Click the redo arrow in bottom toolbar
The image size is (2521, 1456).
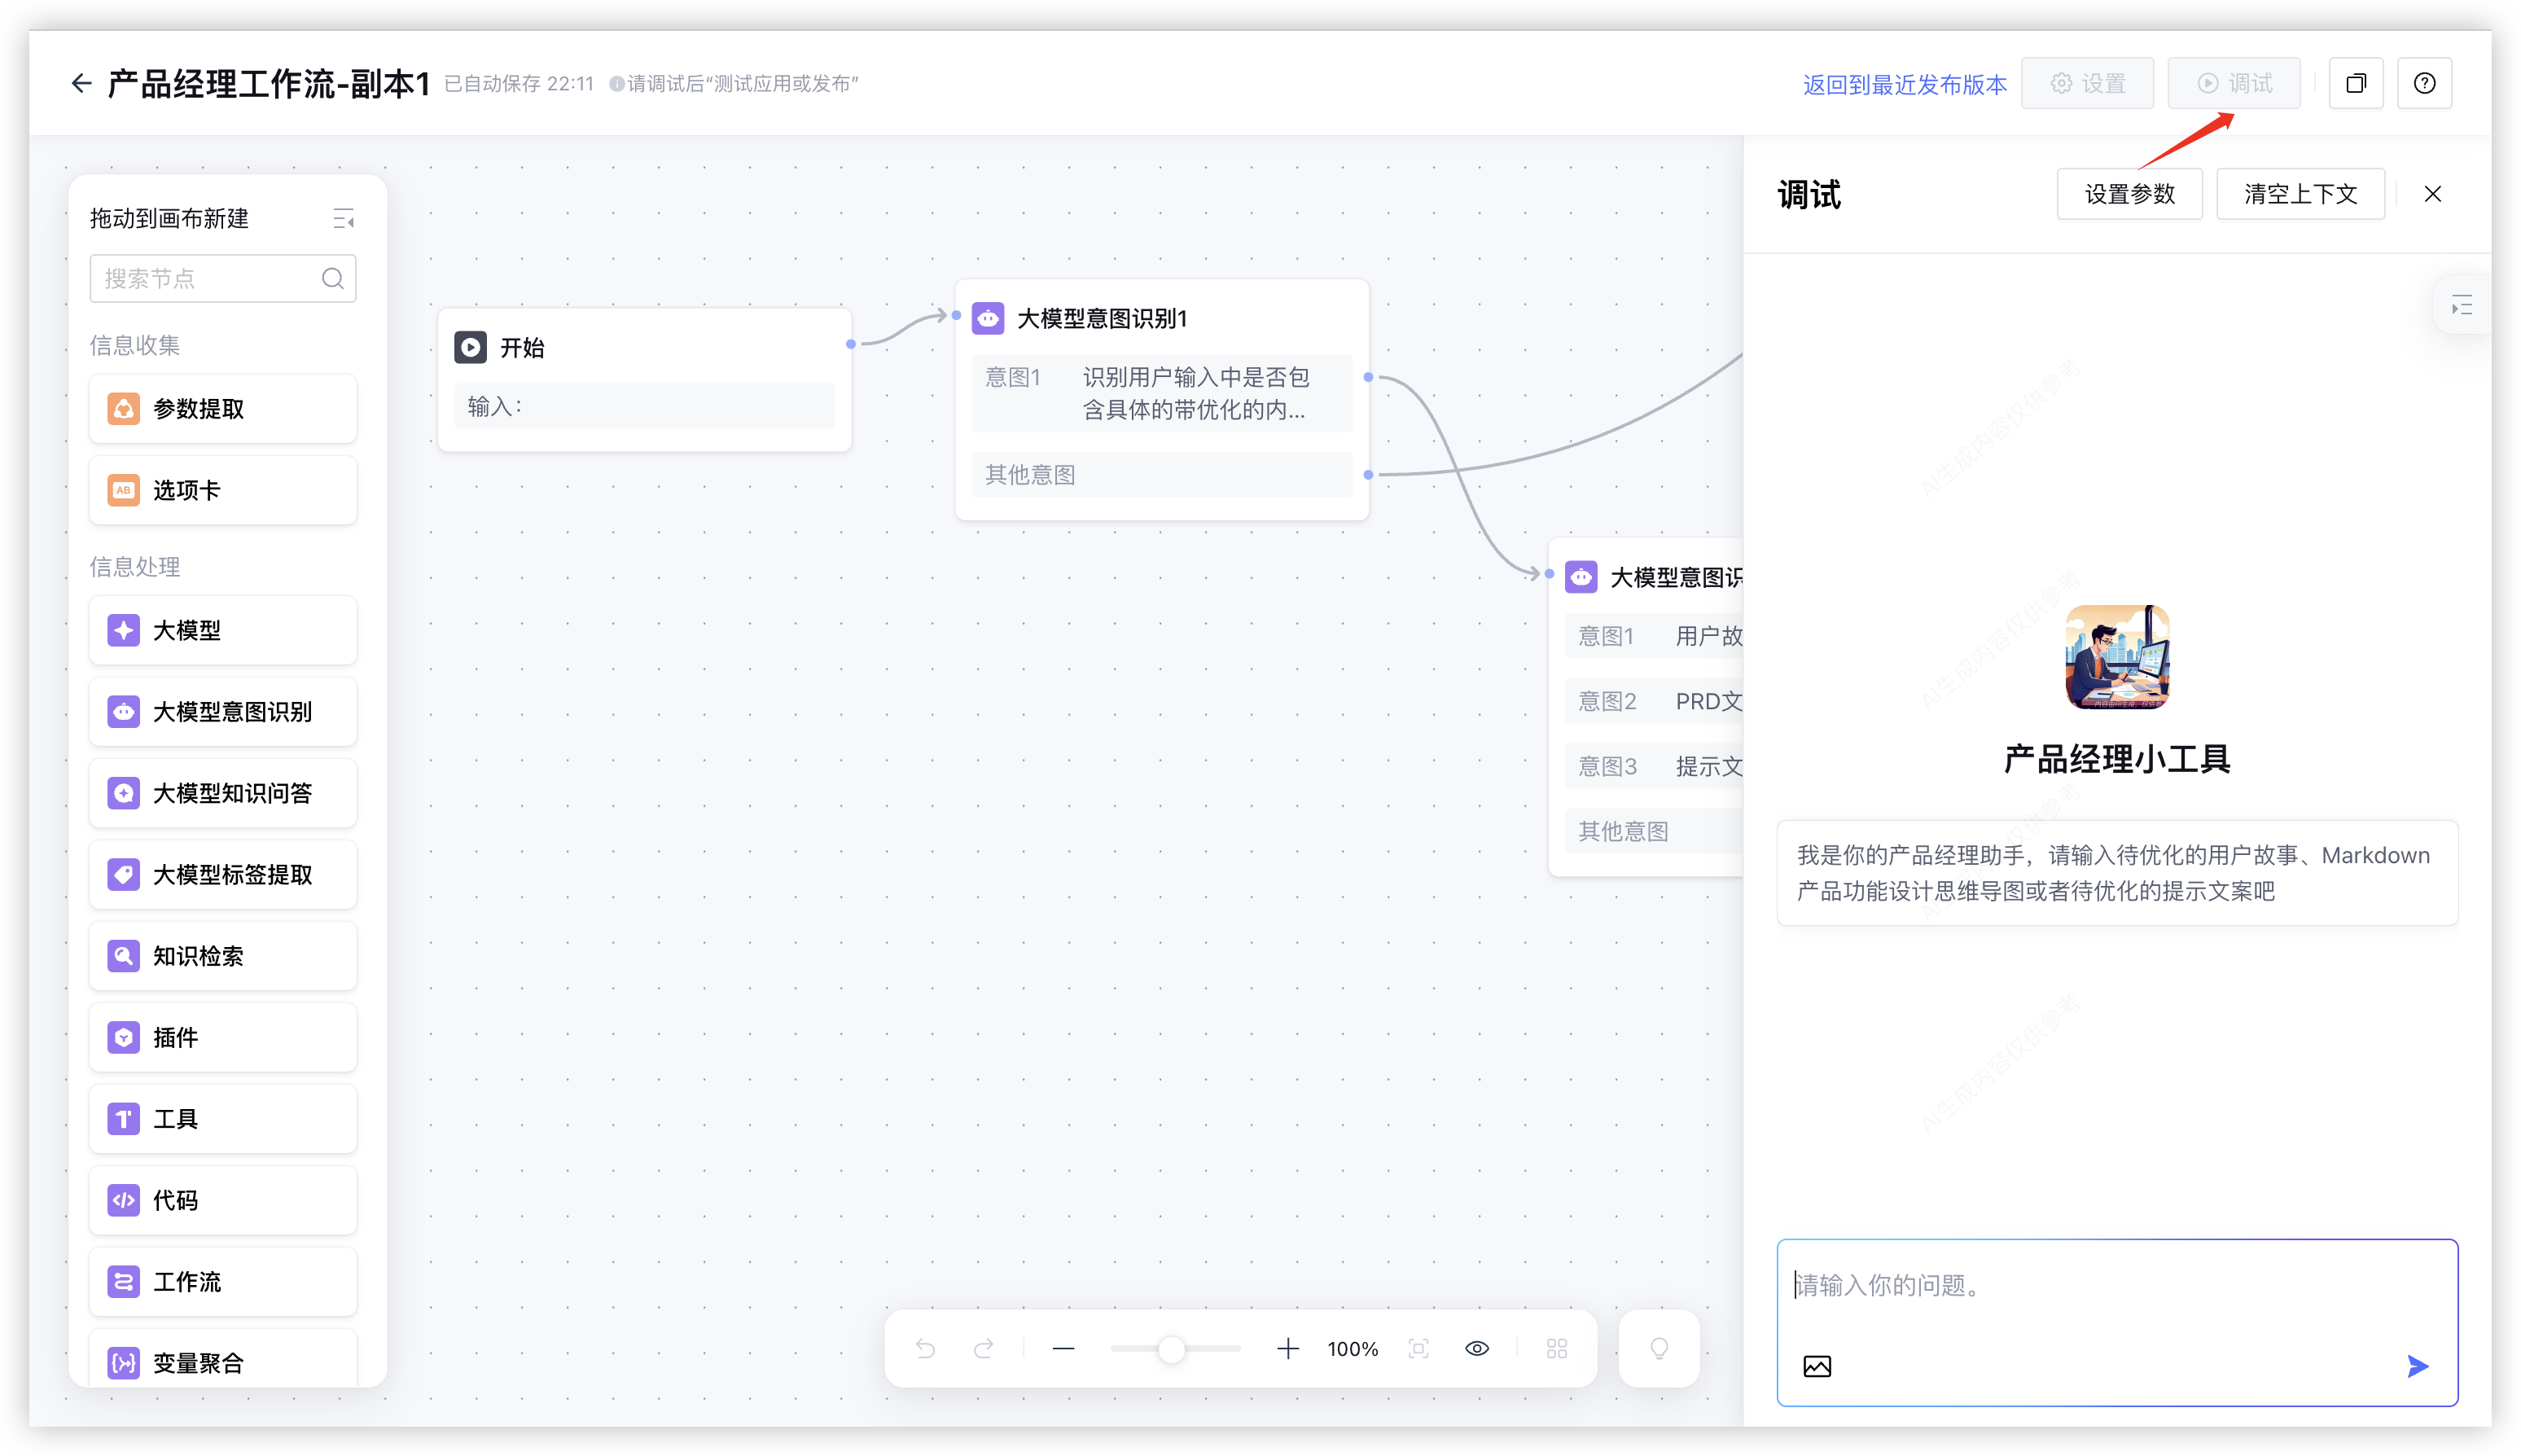[984, 1349]
